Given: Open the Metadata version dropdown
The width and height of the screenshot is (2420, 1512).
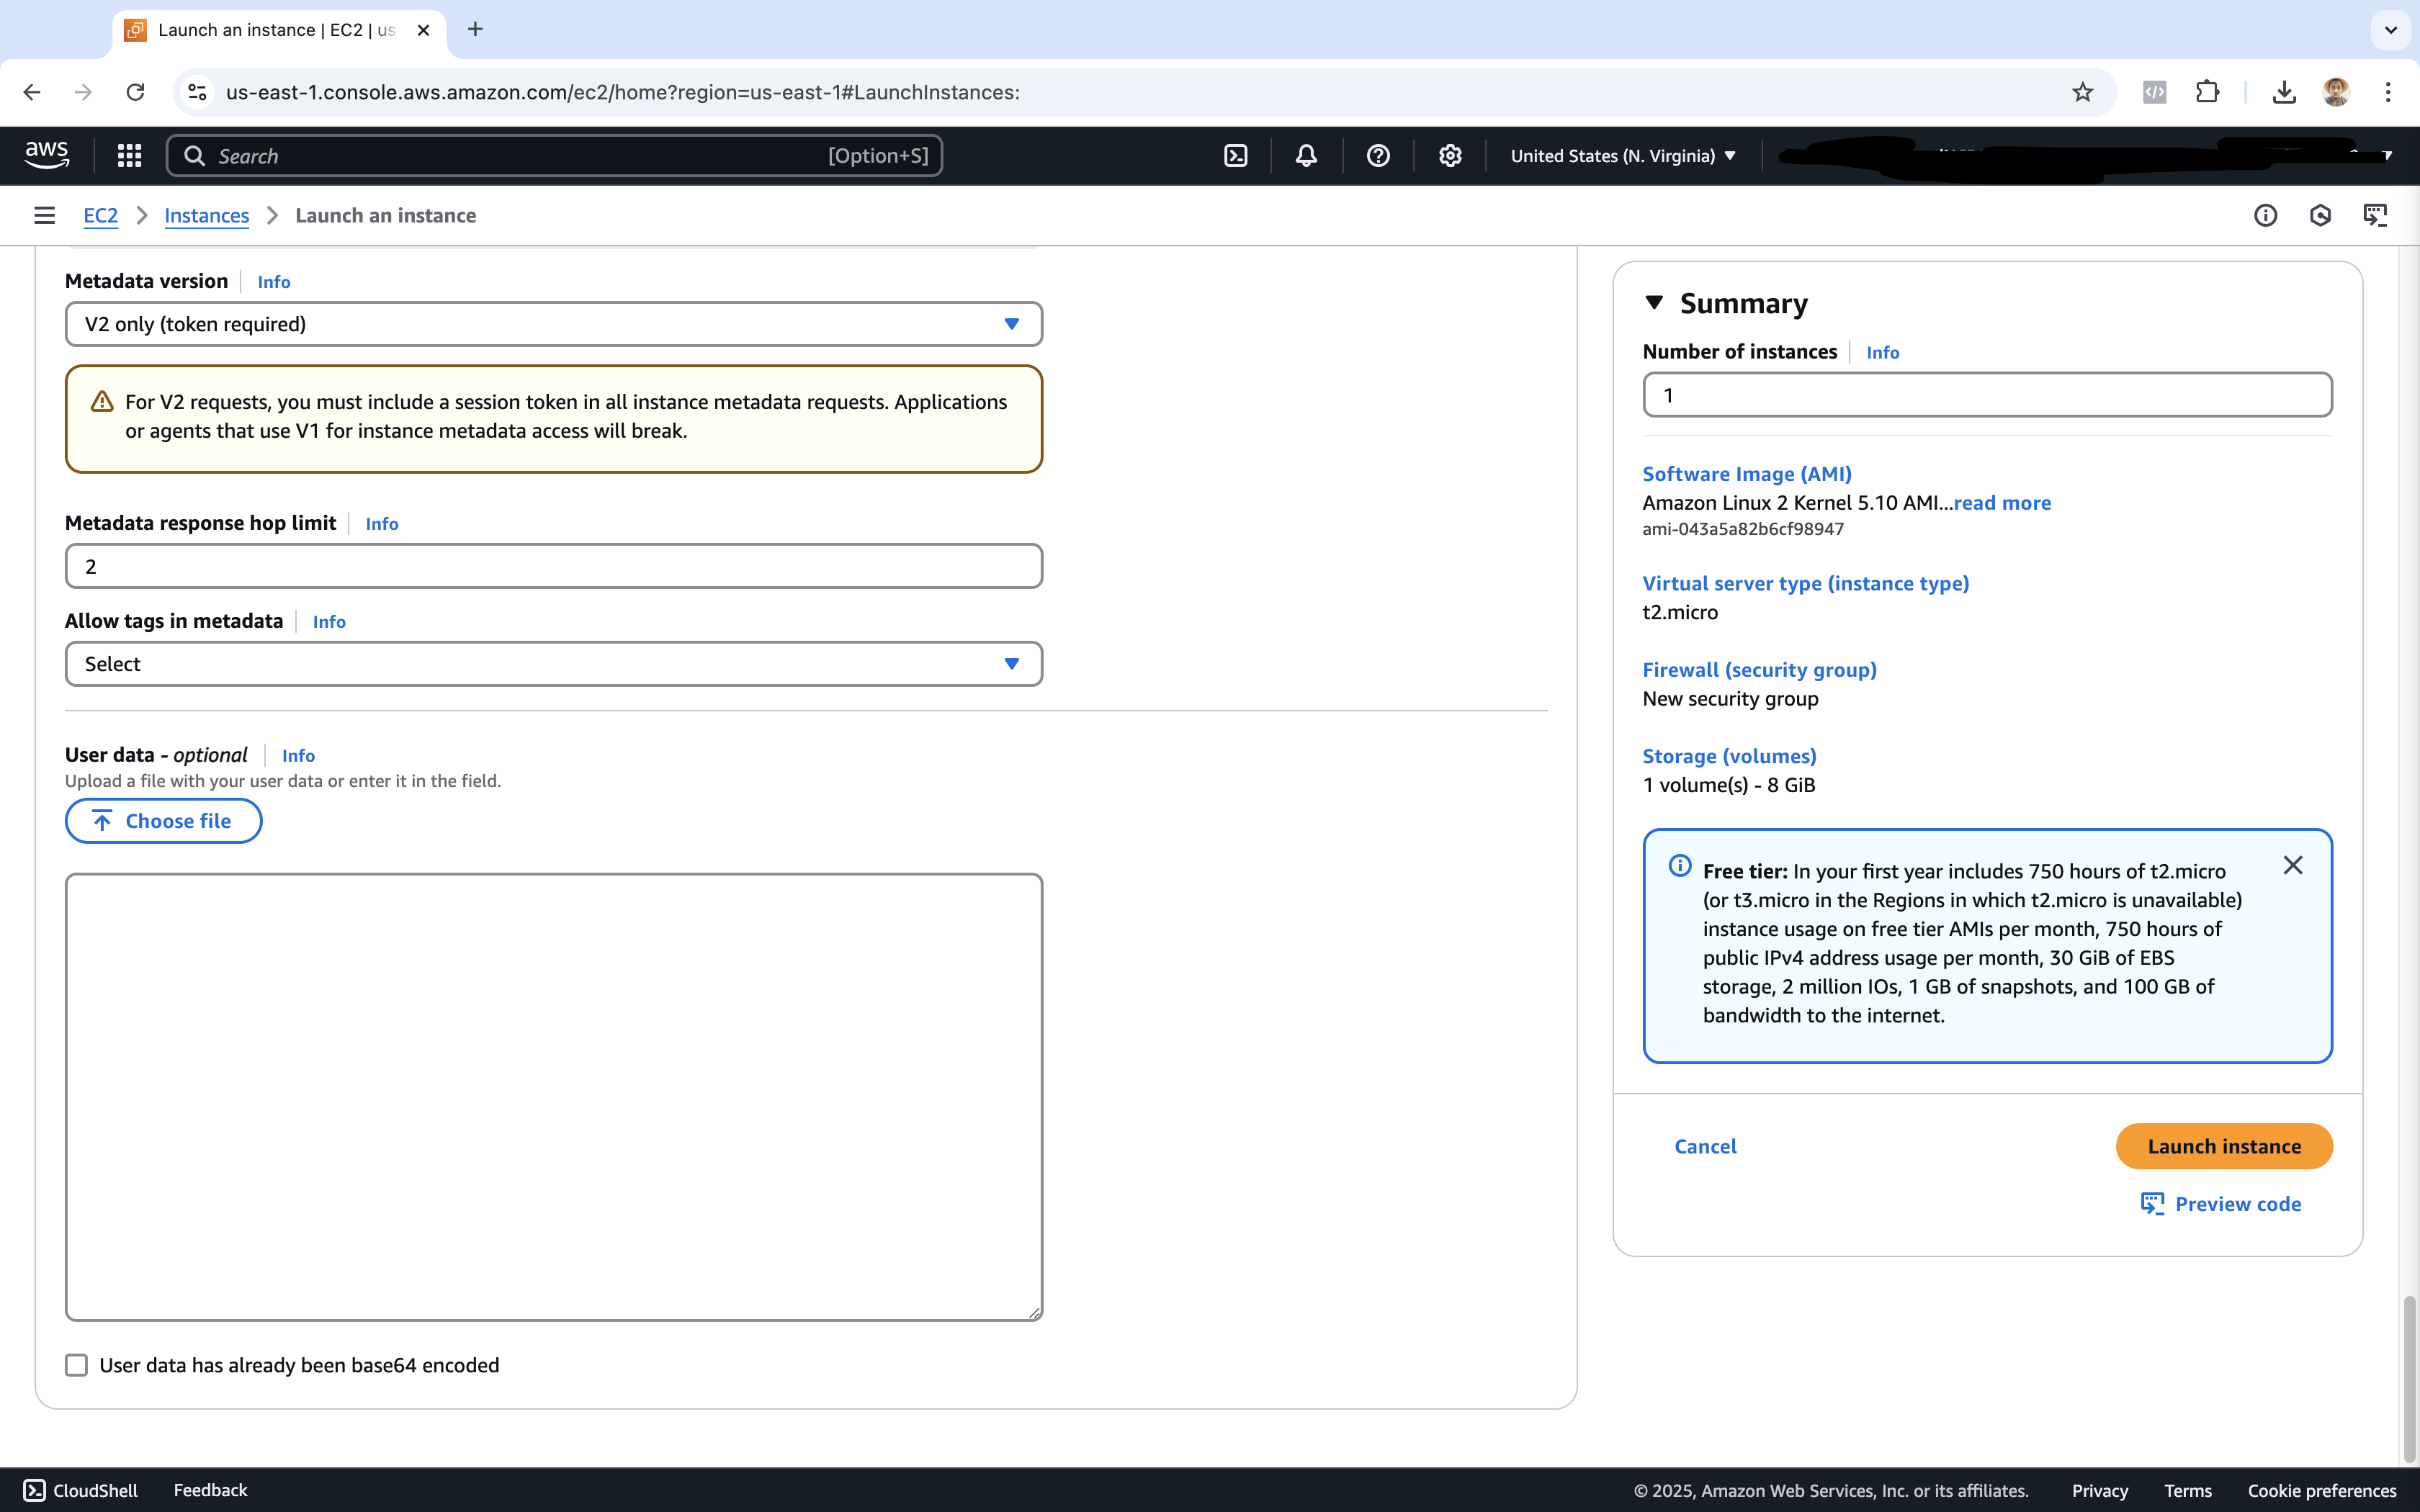Looking at the screenshot, I should (x=553, y=324).
